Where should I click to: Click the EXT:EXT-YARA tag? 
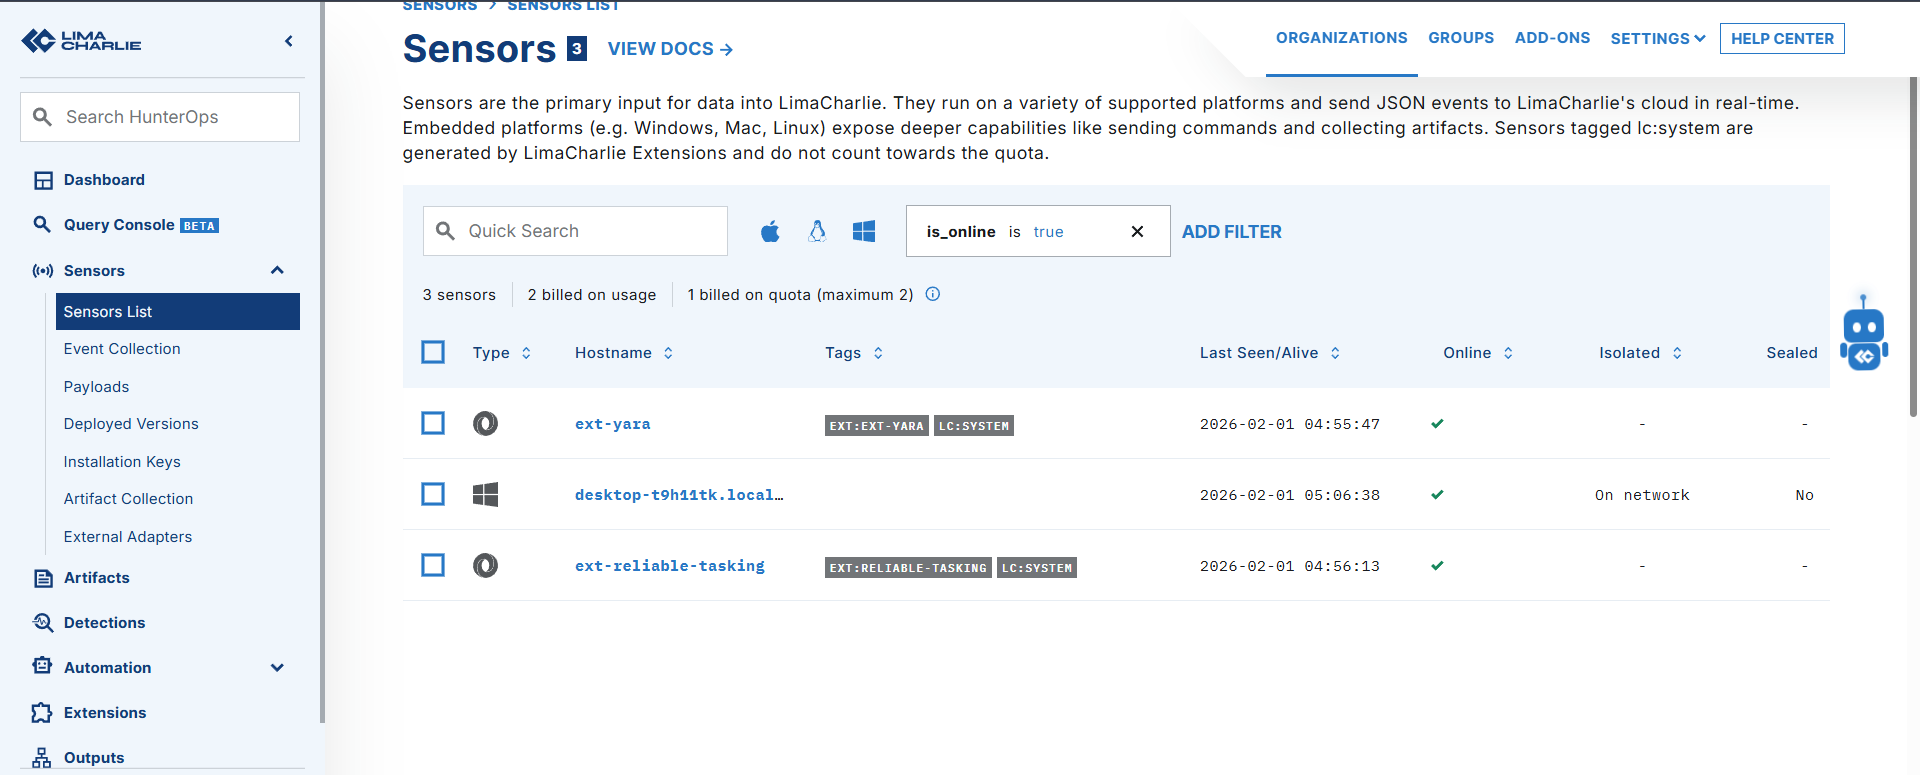tap(877, 426)
